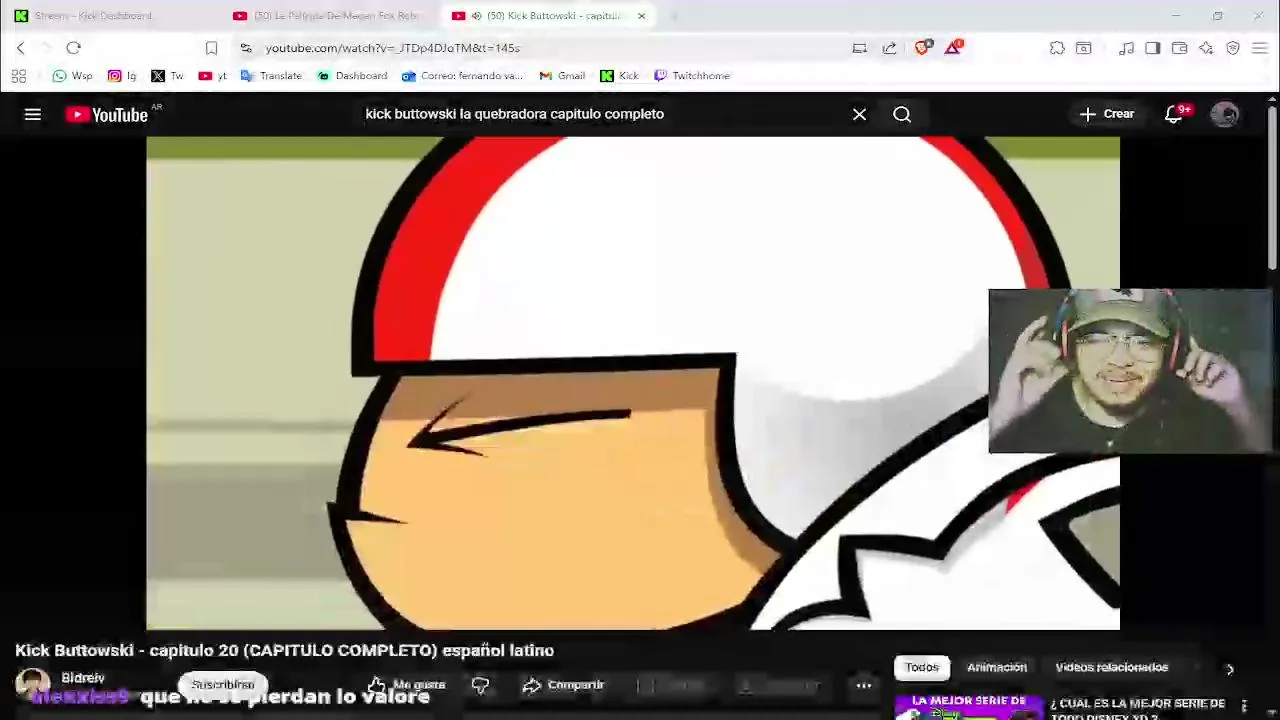Viewport: 1280px width, 720px height.
Task: Open a new browser tab
Action: pyautogui.click(x=674, y=16)
